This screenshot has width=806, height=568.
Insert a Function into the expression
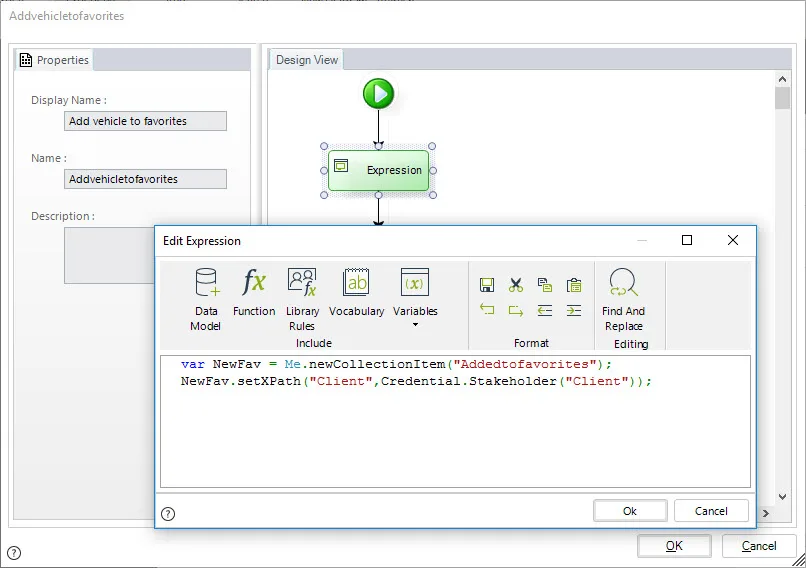pyautogui.click(x=254, y=292)
